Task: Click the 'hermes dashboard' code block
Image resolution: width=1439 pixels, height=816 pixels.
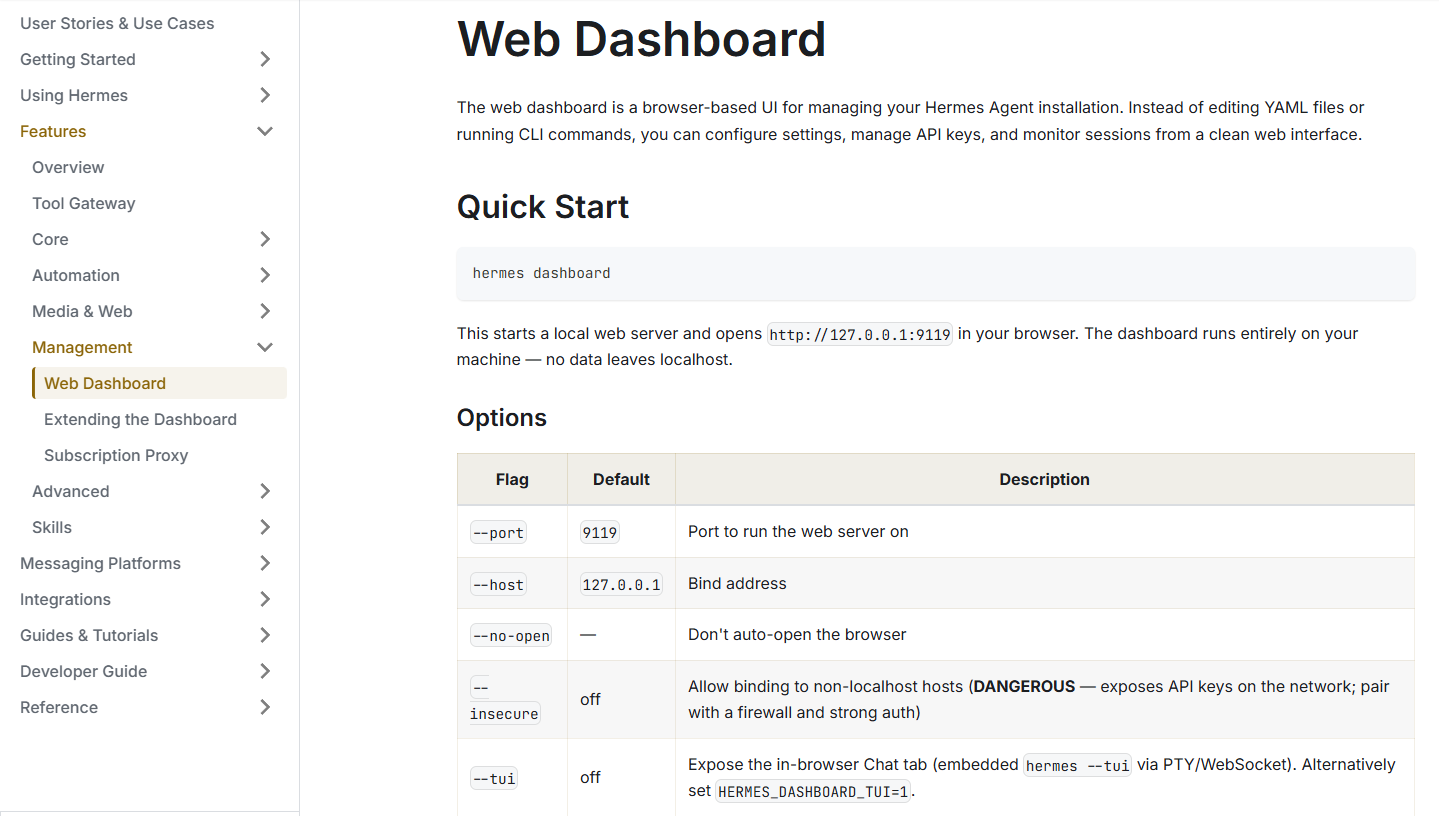Action: coord(936,273)
